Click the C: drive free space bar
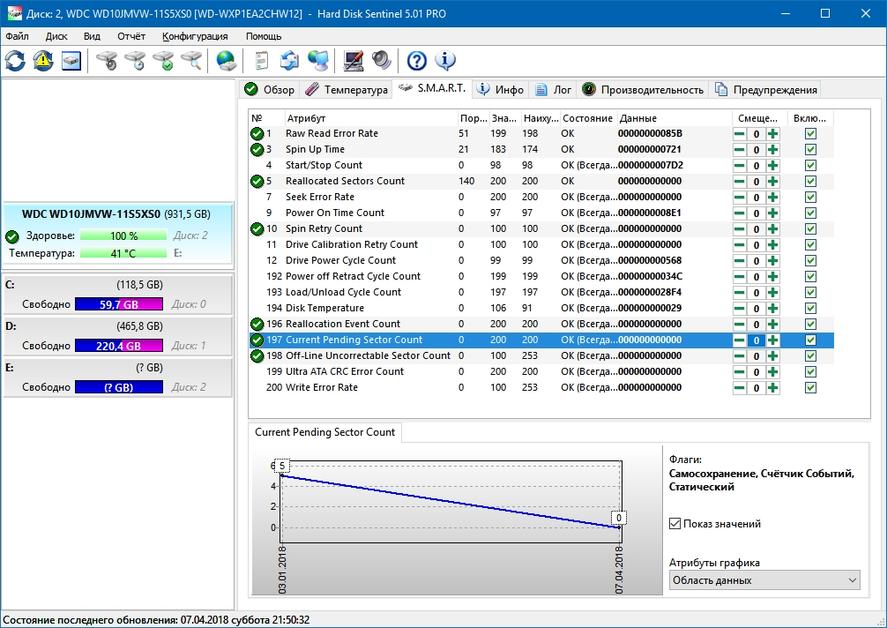The width and height of the screenshot is (887, 628). coord(119,304)
